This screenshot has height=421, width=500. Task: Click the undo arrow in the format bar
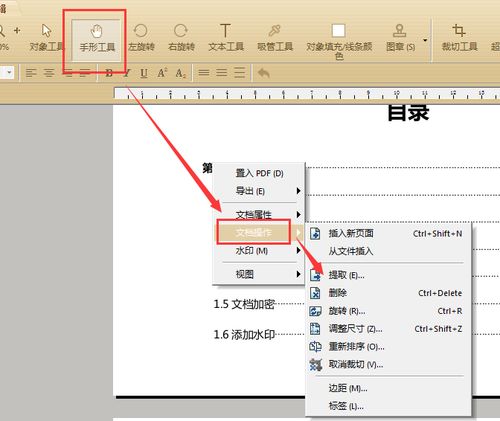coord(263,73)
